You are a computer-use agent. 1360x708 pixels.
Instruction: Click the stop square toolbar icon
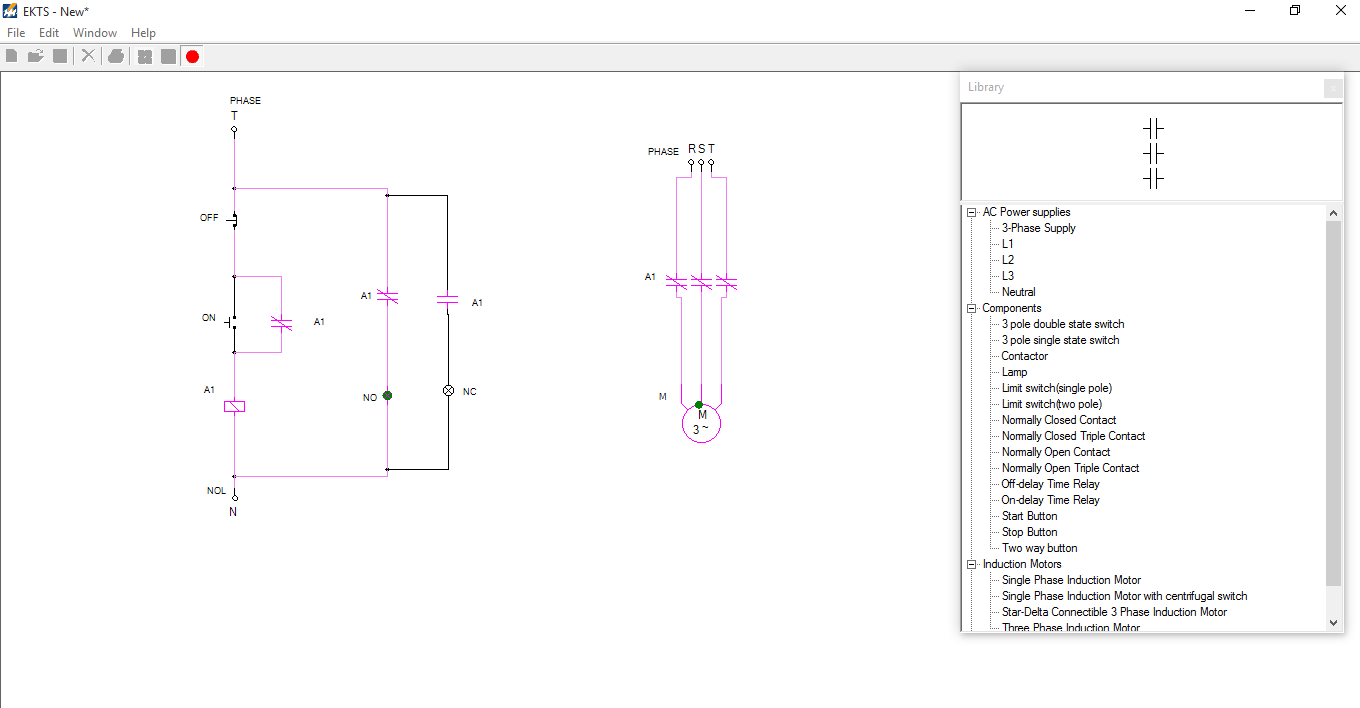(x=167, y=56)
